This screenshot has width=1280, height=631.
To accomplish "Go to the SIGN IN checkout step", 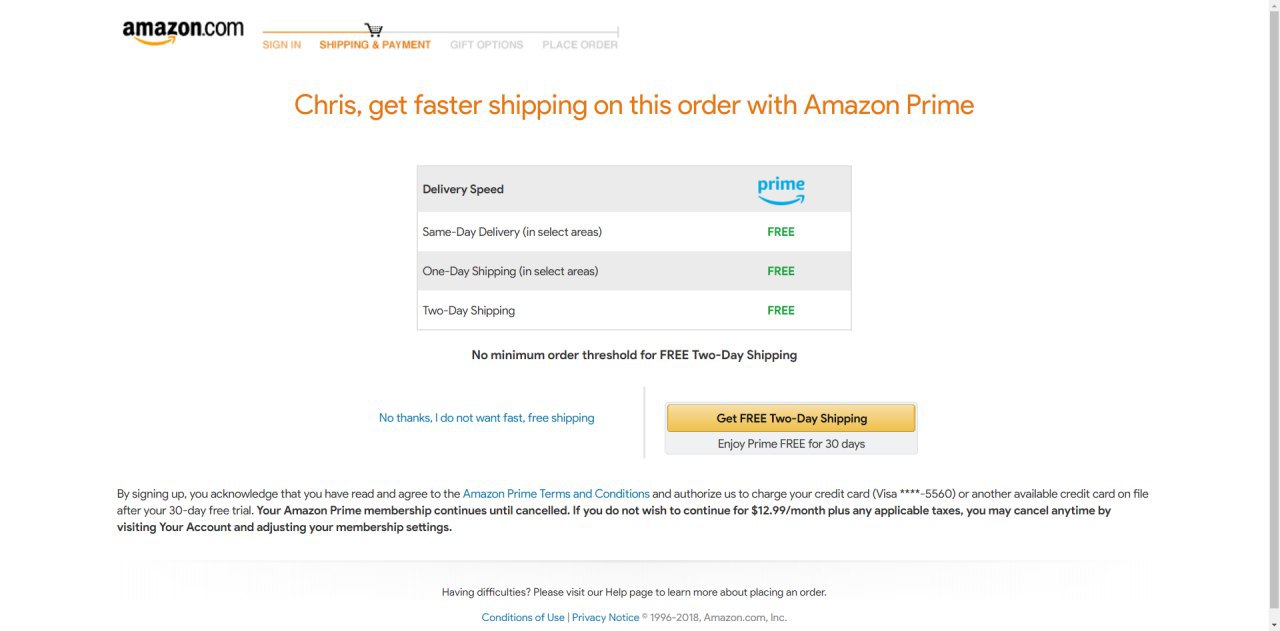I will [x=282, y=45].
